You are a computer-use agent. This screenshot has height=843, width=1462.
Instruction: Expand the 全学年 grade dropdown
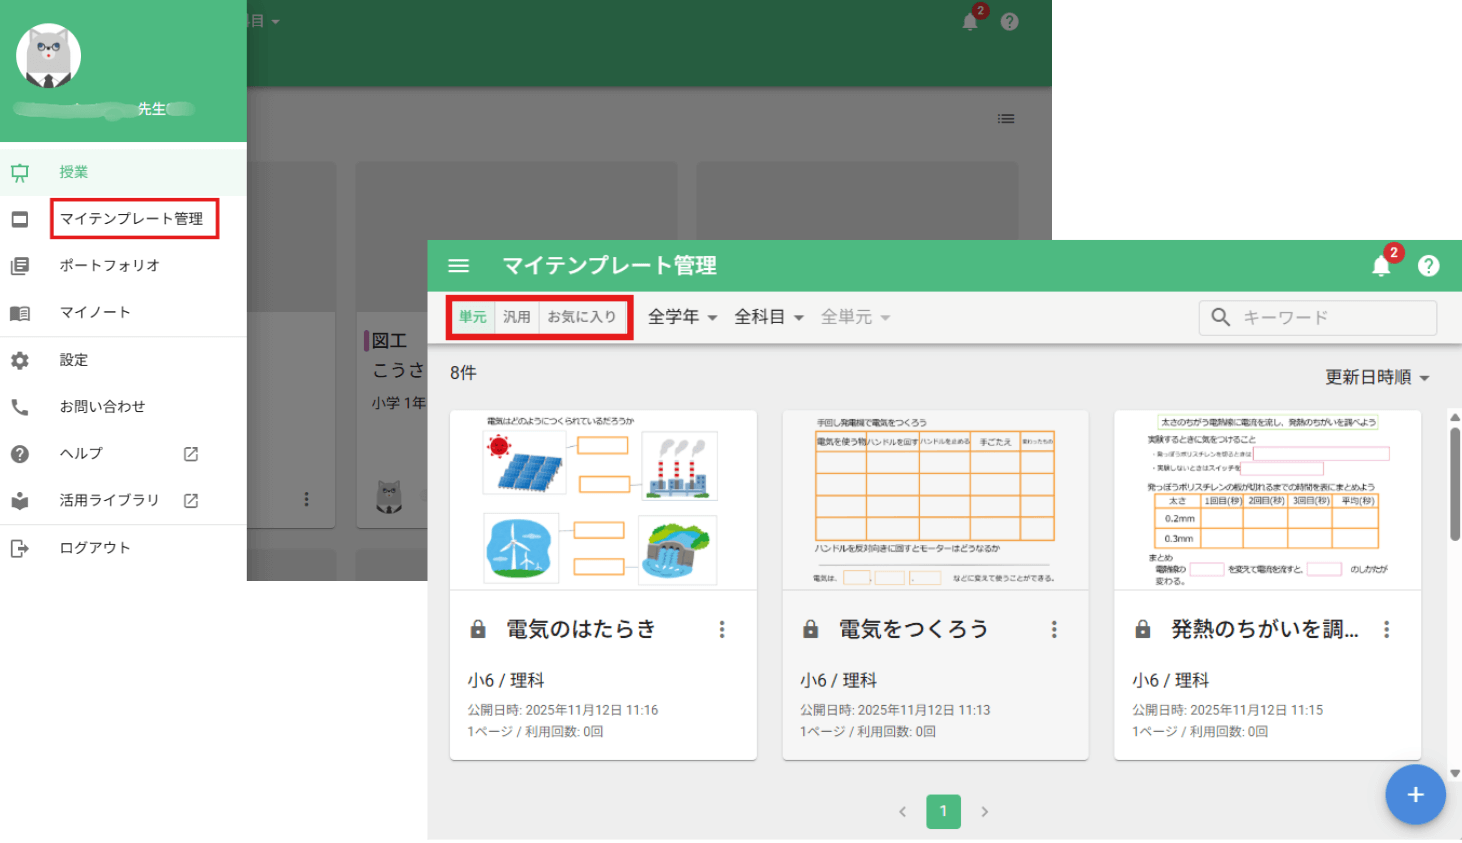click(x=683, y=317)
